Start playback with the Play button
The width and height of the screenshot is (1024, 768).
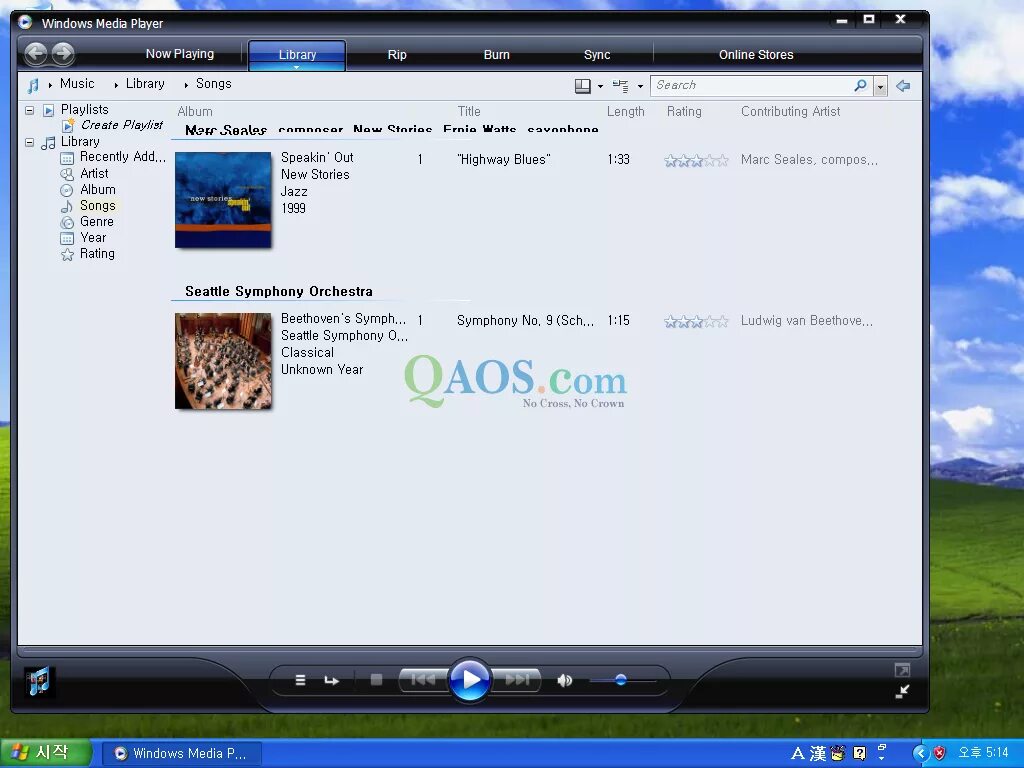[x=470, y=680]
